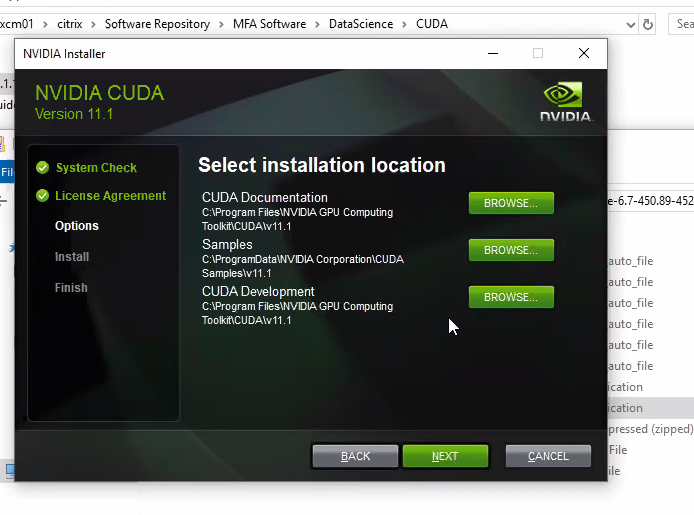Open the CUDA breadcrumb in Explorer
This screenshot has width=694, height=515.
[432, 24]
